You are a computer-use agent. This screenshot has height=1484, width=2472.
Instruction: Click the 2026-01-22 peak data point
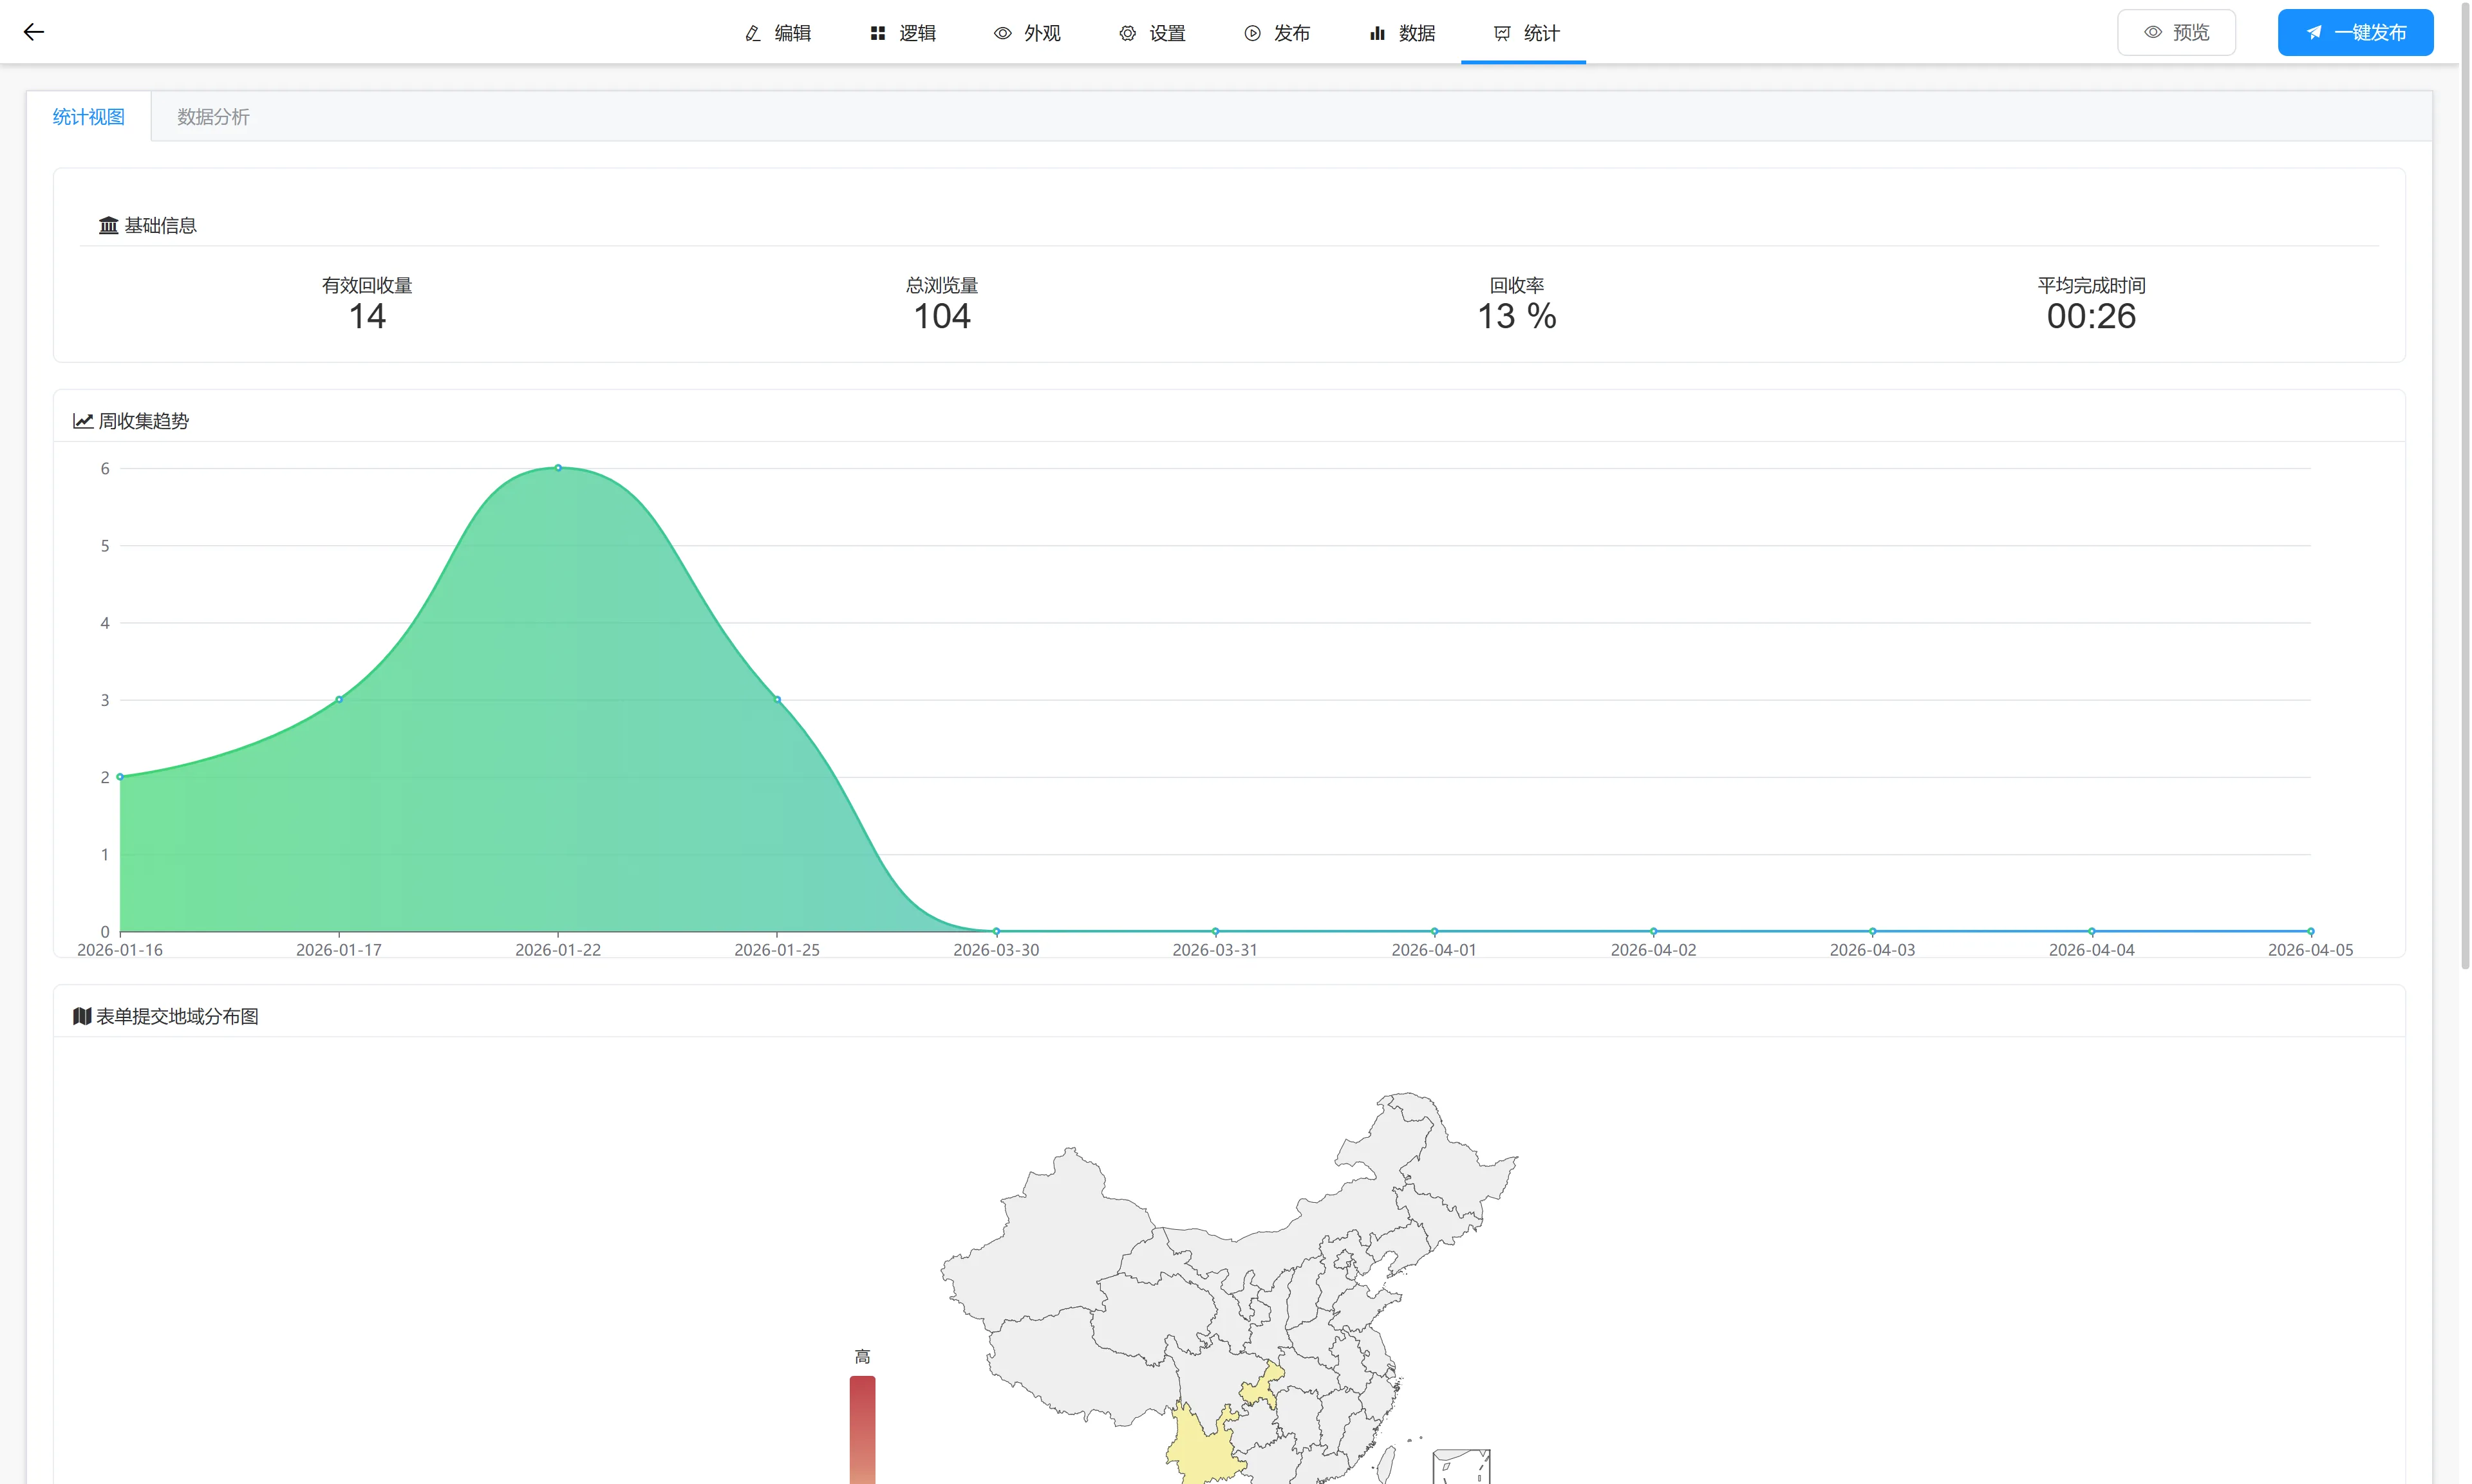pos(558,468)
